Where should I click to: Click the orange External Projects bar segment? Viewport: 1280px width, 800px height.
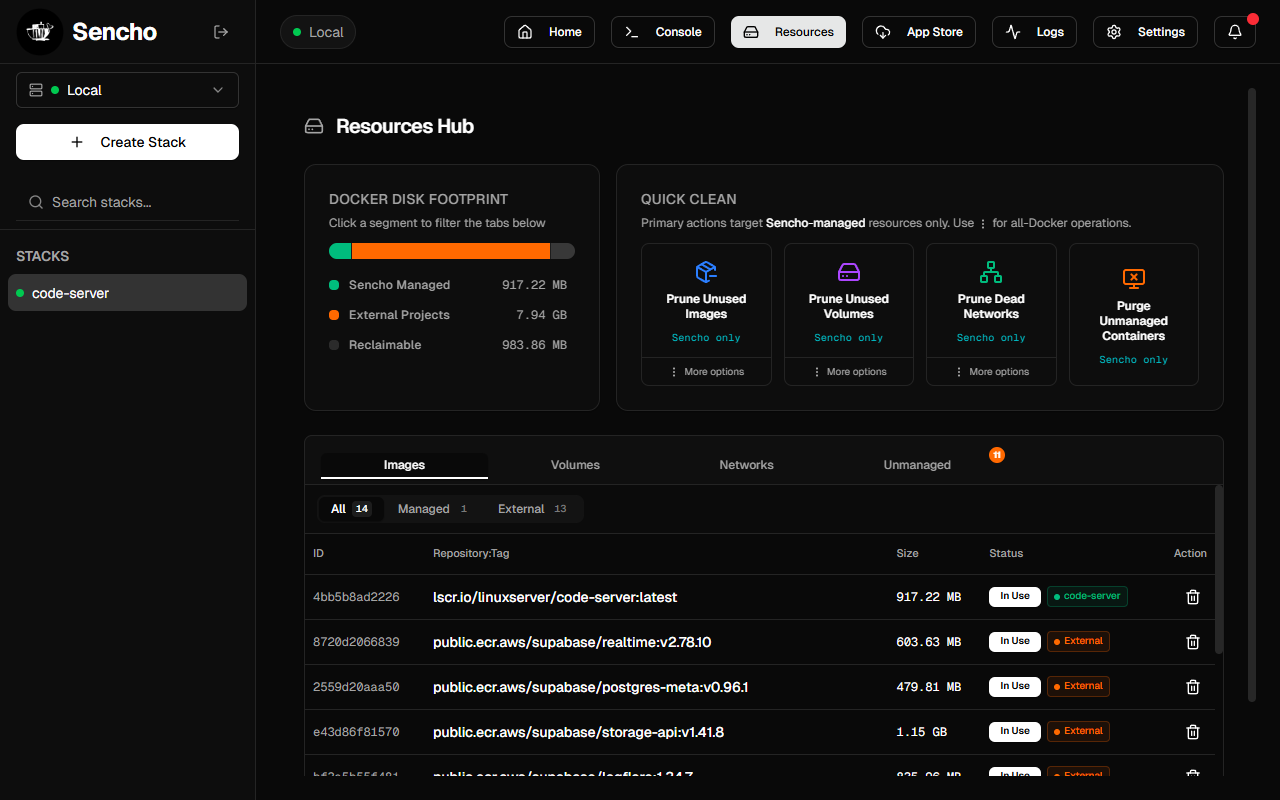click(x=450, y=251)
